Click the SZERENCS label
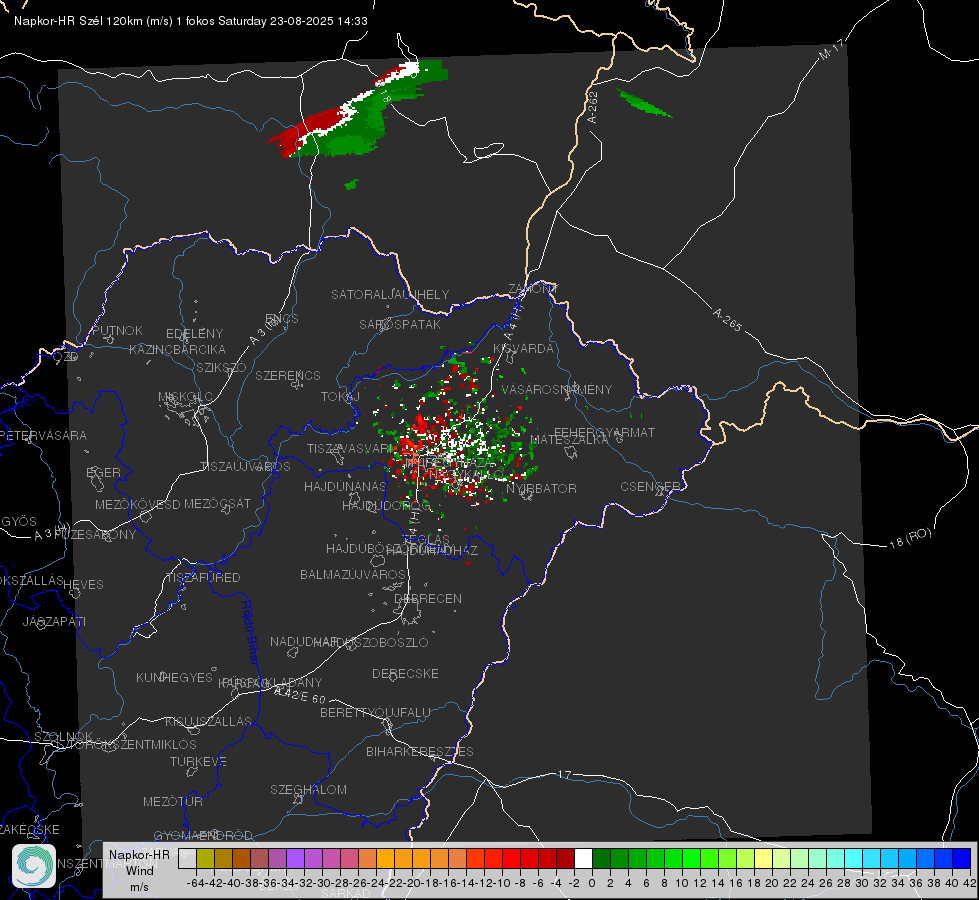 click(288, 375)
